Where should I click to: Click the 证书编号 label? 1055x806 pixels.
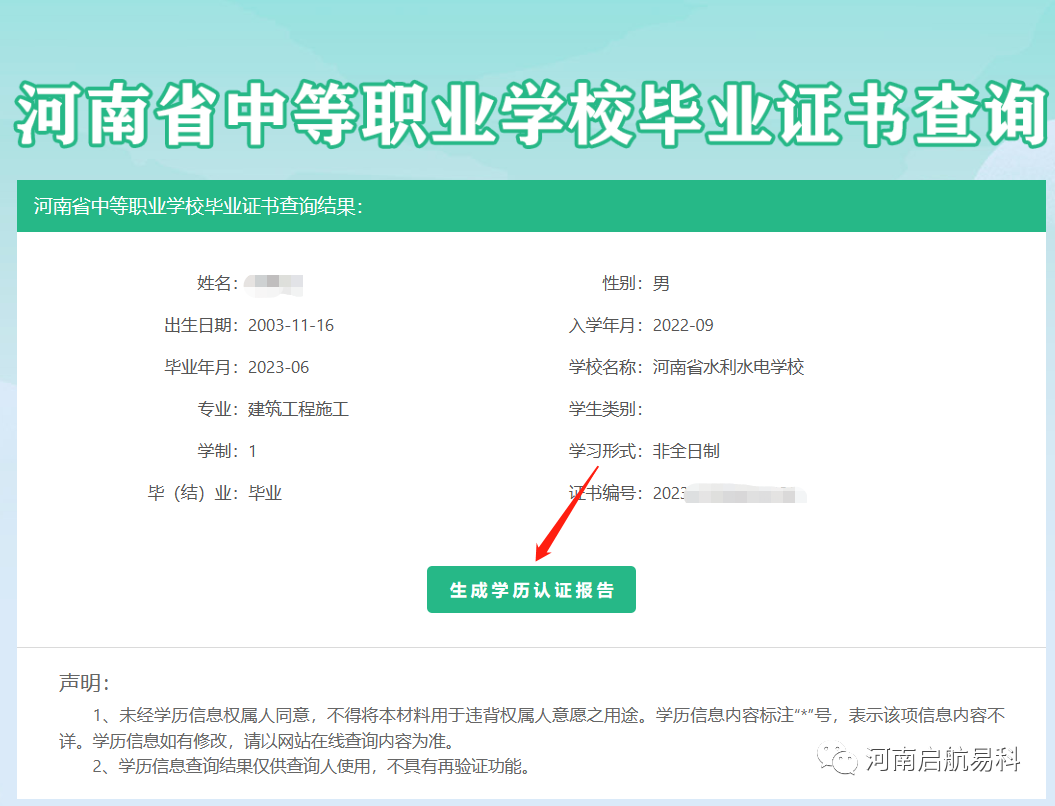point(605,493)
